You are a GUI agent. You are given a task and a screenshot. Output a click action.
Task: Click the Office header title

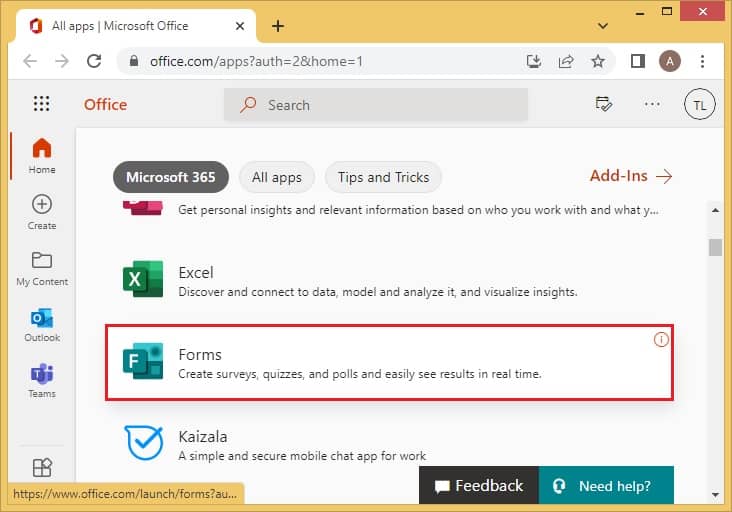click(106, 105)
